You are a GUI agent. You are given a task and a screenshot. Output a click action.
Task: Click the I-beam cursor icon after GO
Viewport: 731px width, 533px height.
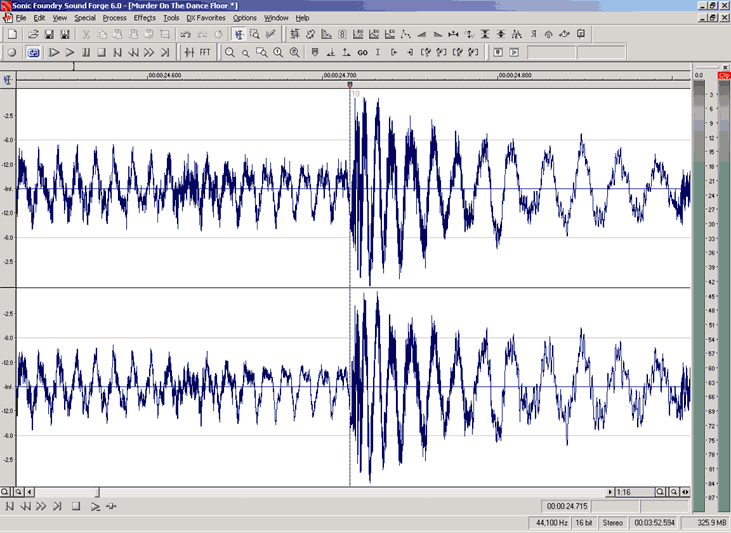coord(378,53)
